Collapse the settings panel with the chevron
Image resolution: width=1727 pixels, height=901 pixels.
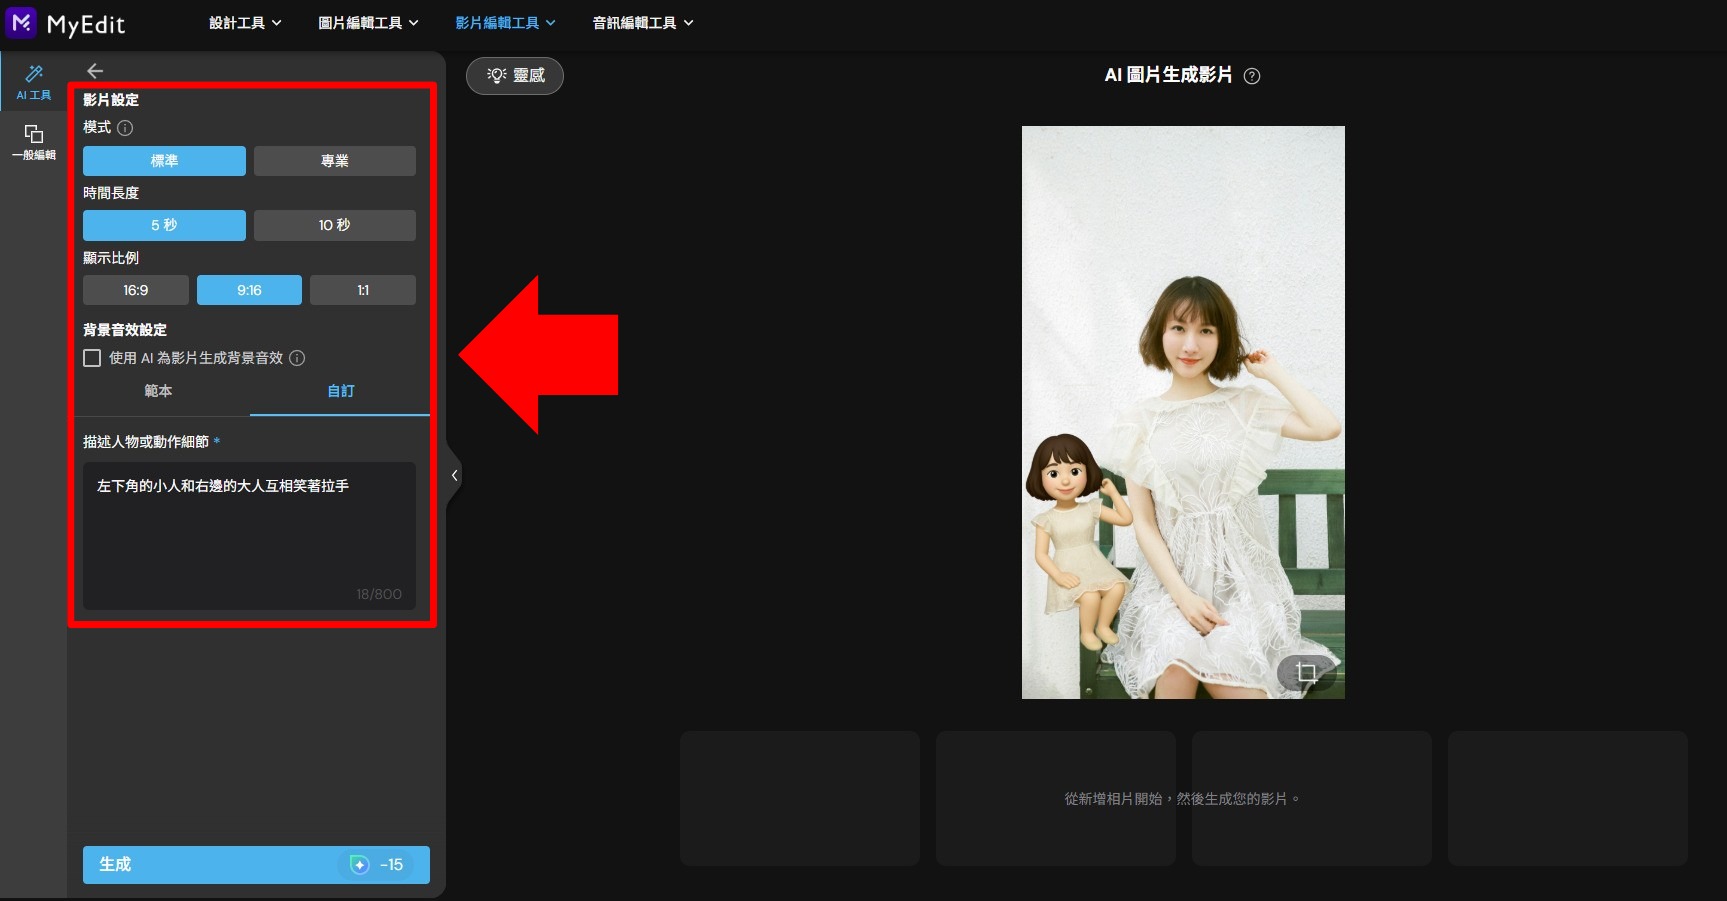pyautogui.click(x=453, y=475)
